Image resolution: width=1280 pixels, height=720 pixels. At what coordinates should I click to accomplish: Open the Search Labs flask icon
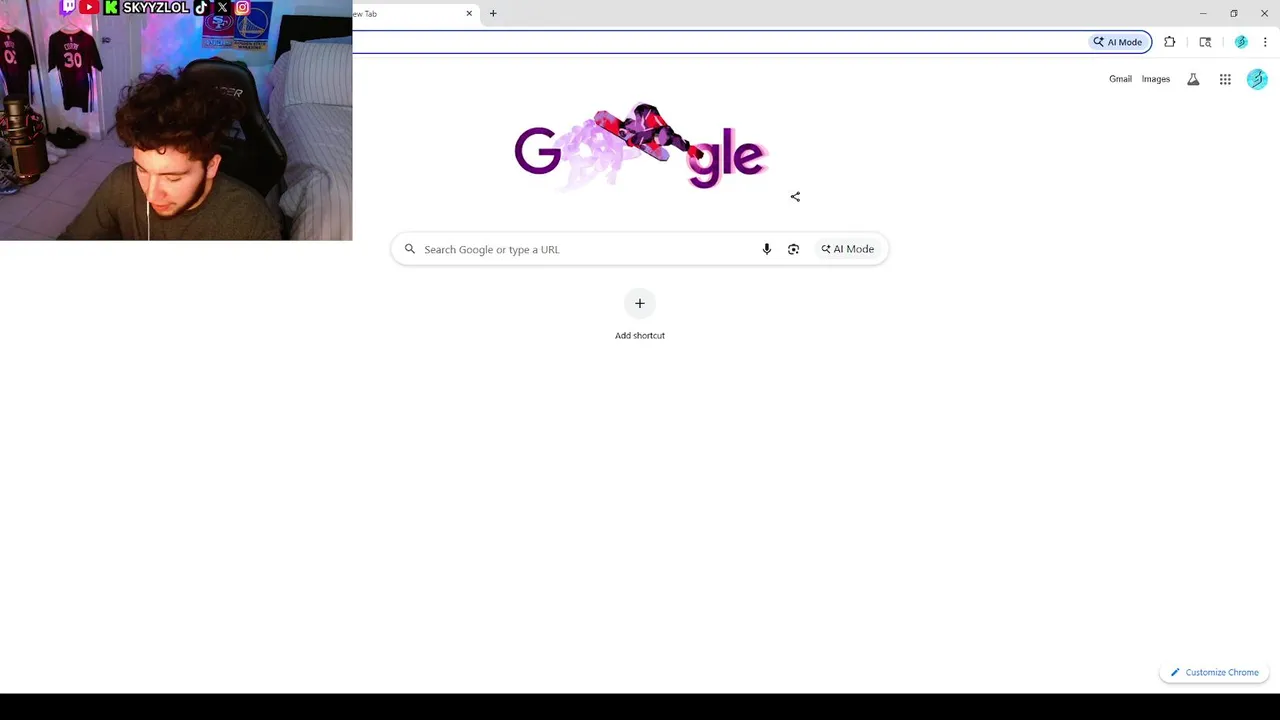(x=1193, y=79)
